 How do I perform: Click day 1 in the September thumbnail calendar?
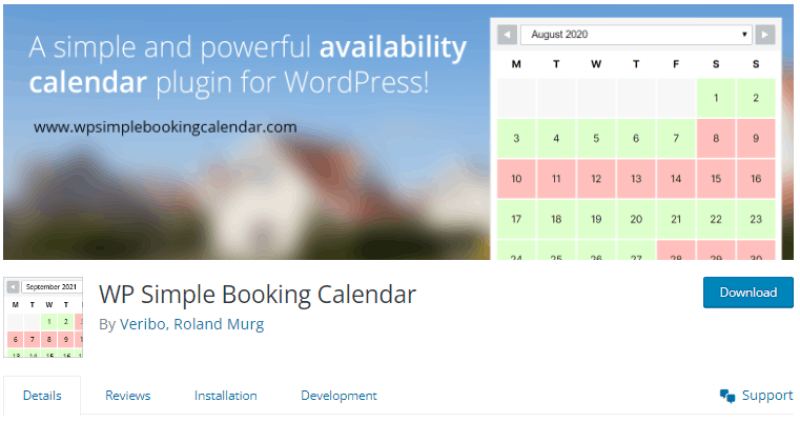(x=49, y=321)
